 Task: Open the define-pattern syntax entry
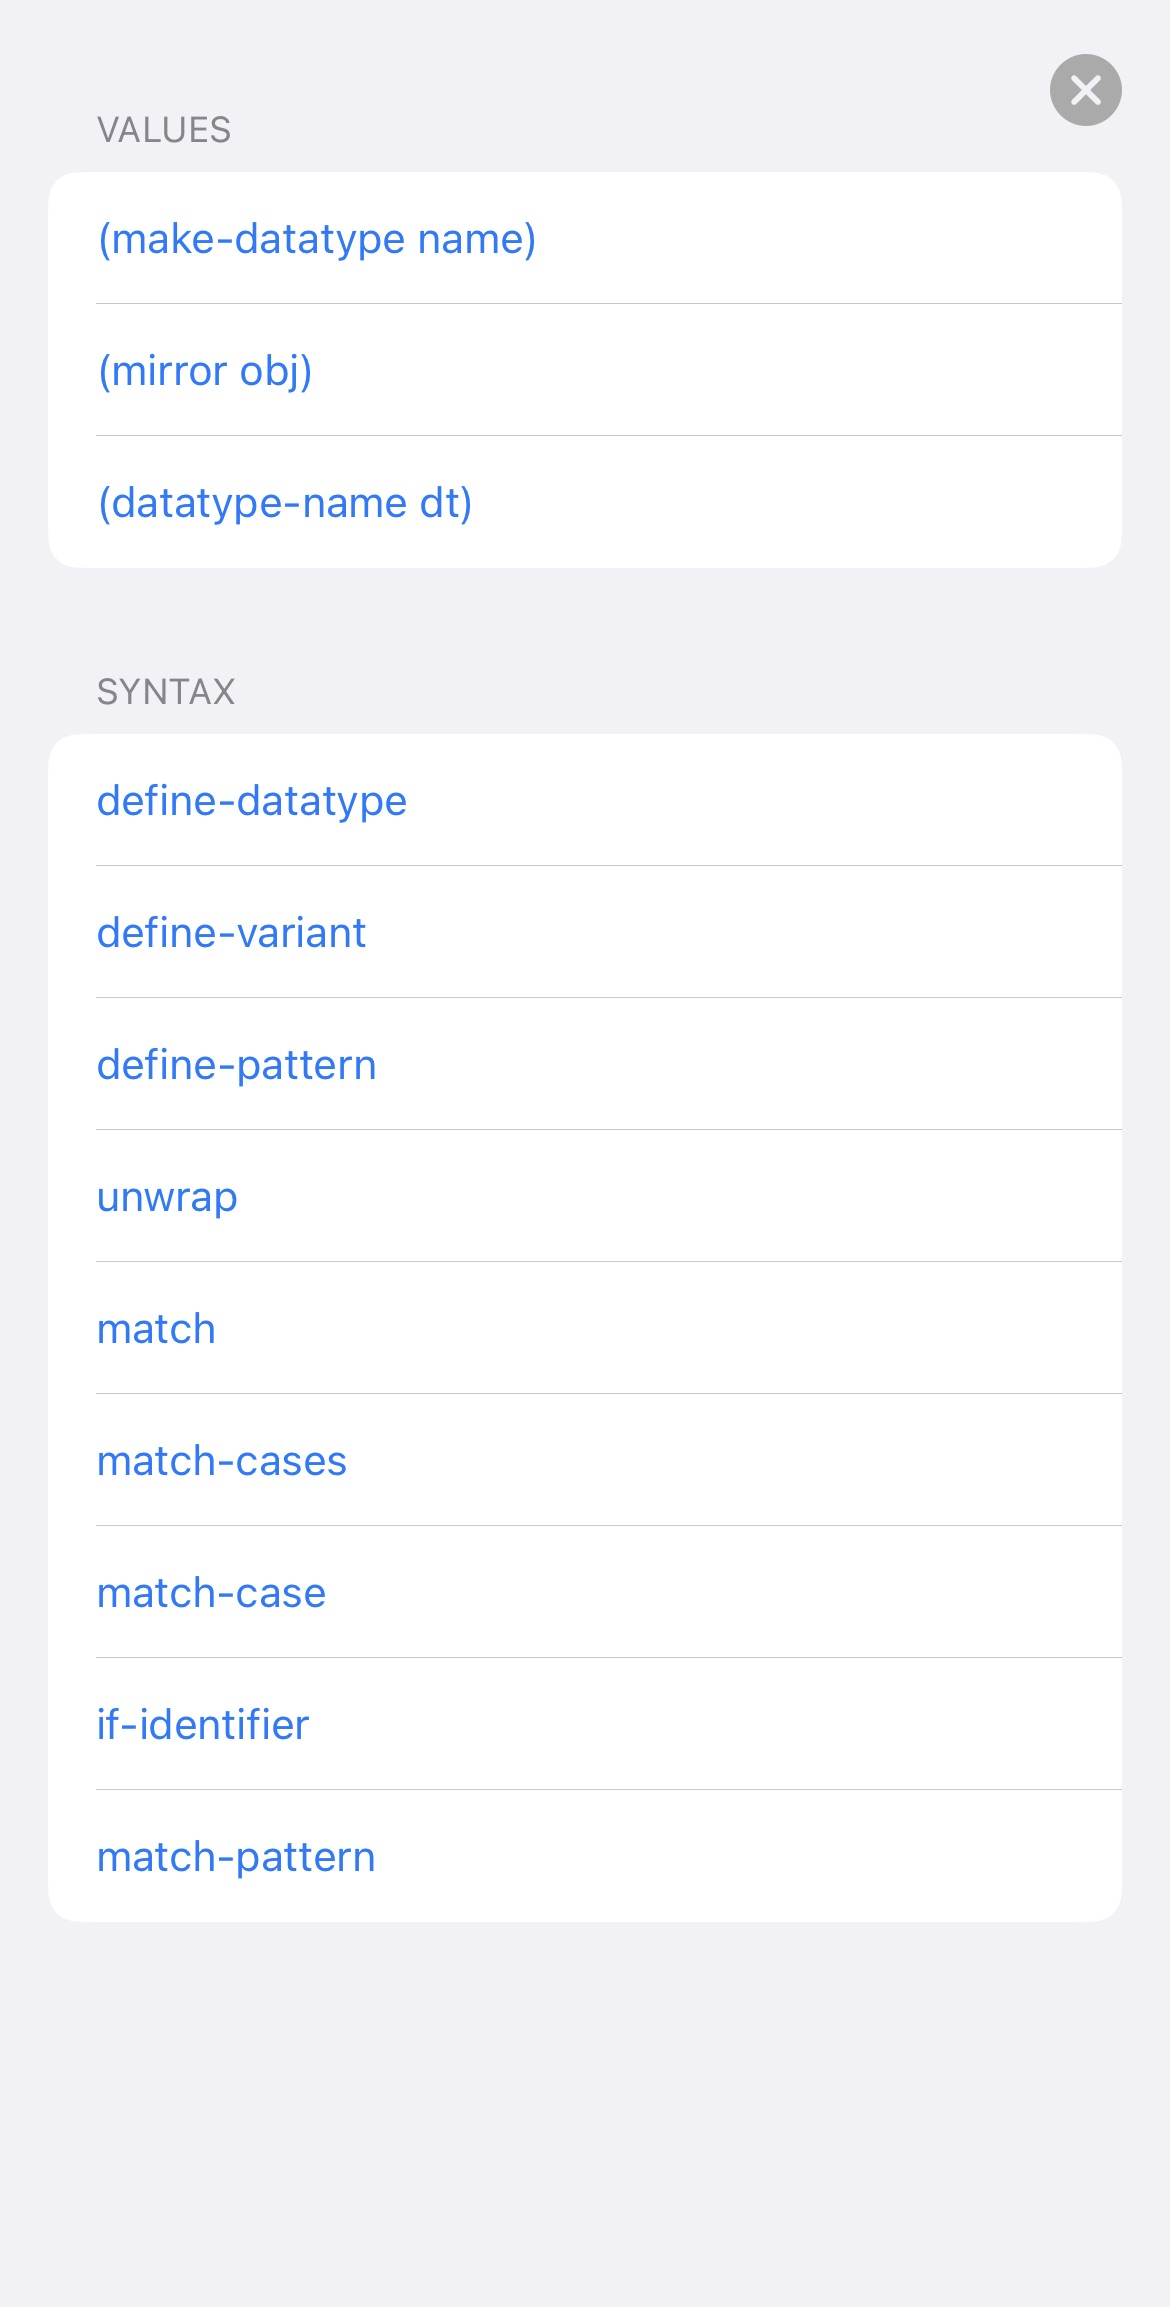point(585,1064)
